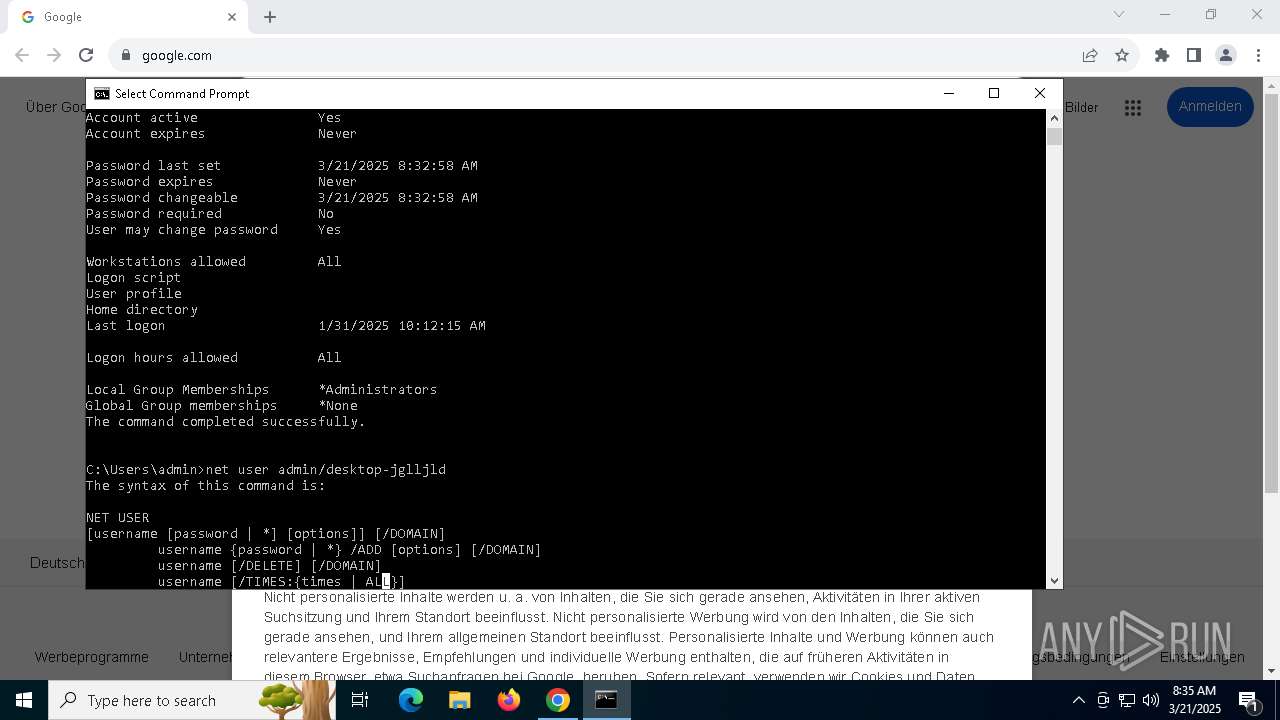This screenshot has width=1280, height=720.
Task: Click Command Prompt scrollbar up arrow
Action: [x=1054, y=116]
